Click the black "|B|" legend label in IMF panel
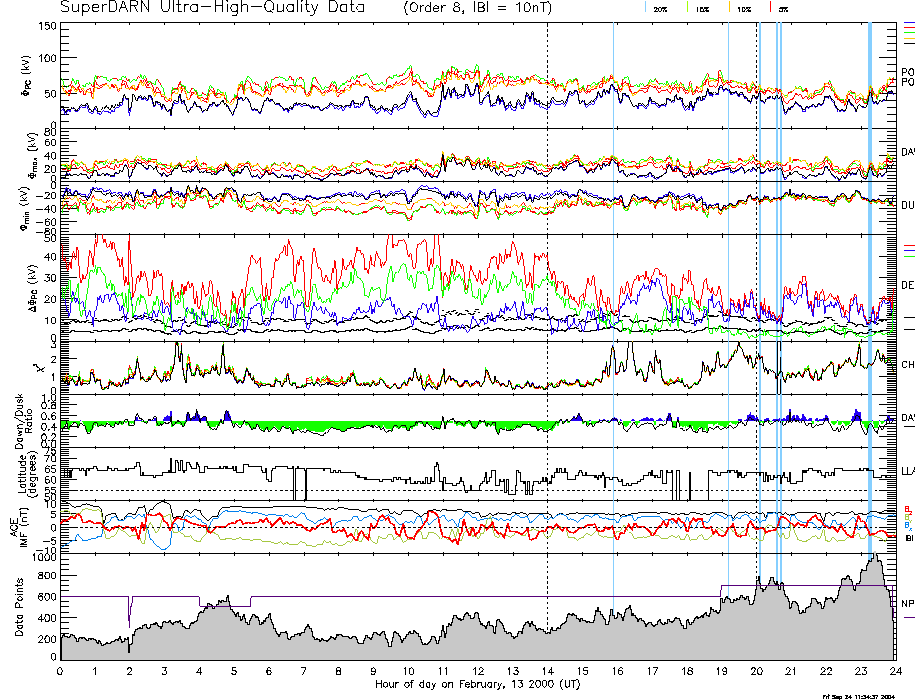 tap(909, 538)
